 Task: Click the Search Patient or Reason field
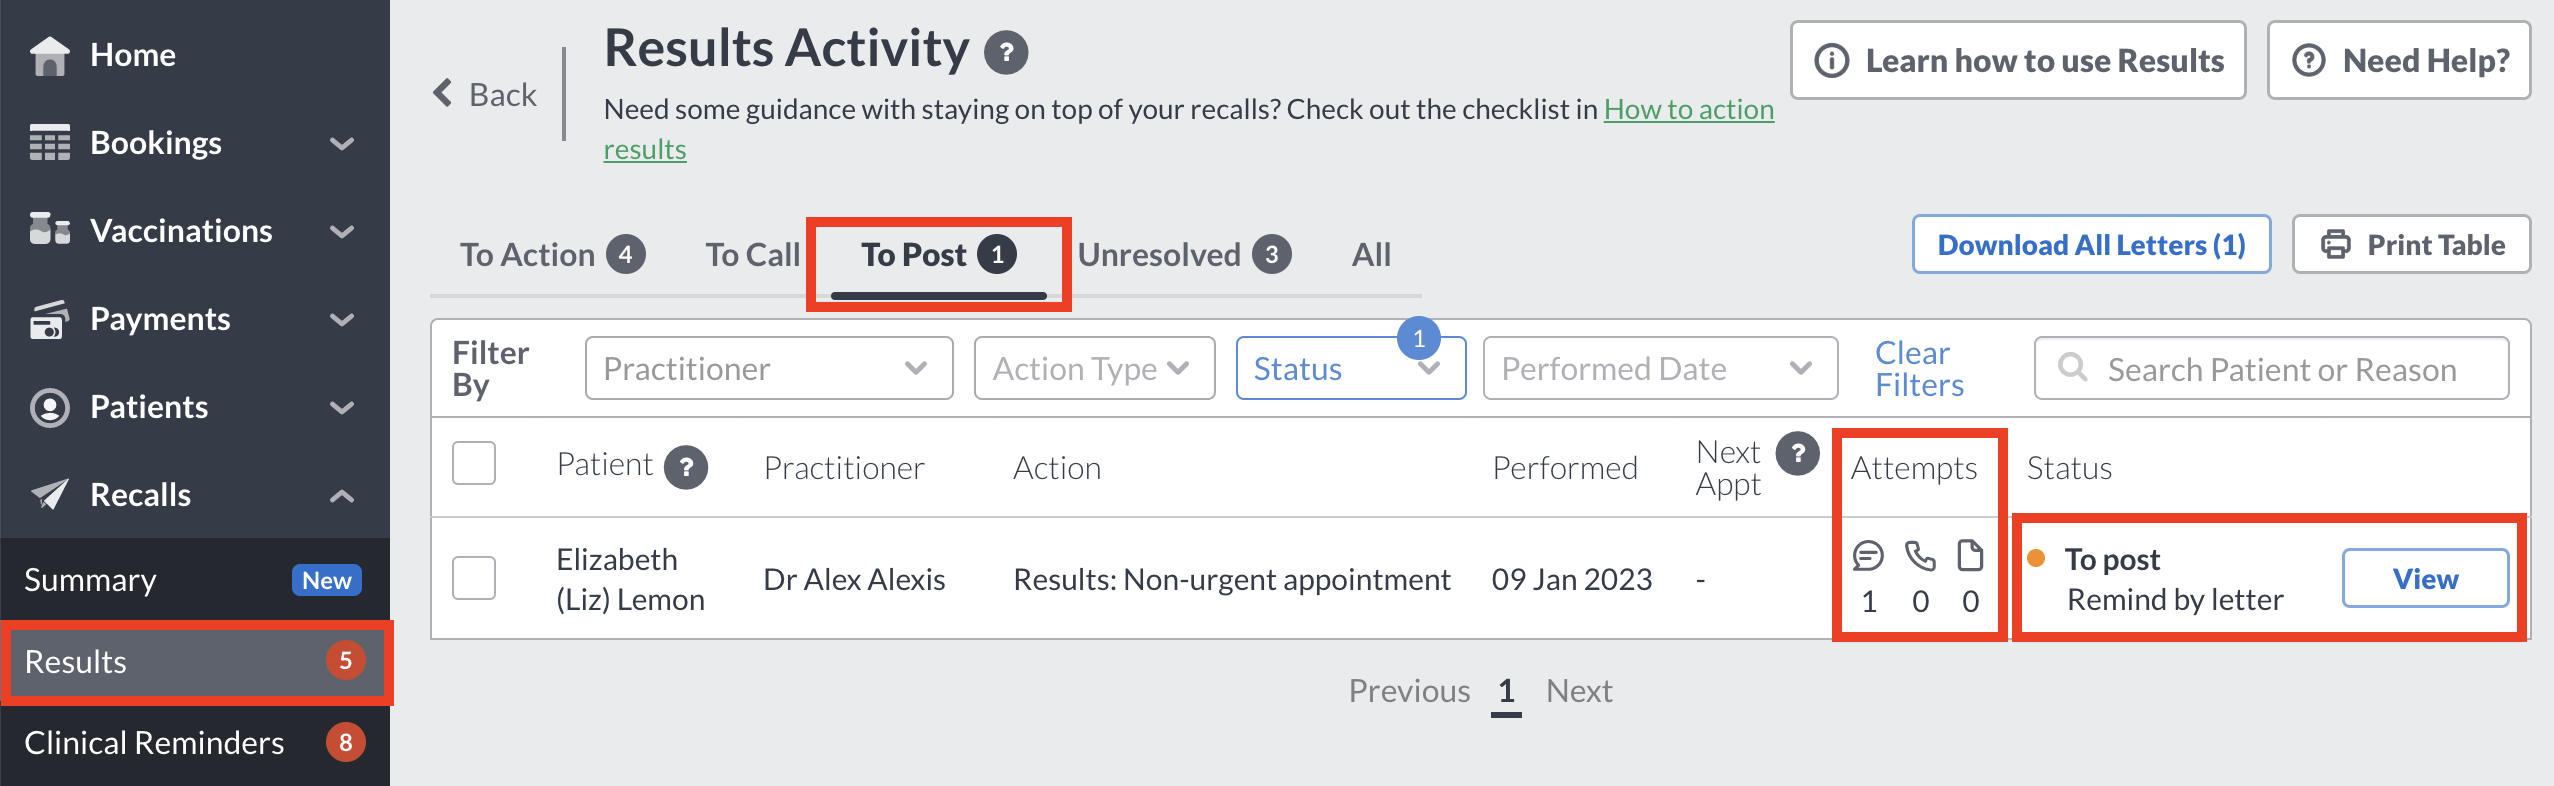[x=2271, y=368]
